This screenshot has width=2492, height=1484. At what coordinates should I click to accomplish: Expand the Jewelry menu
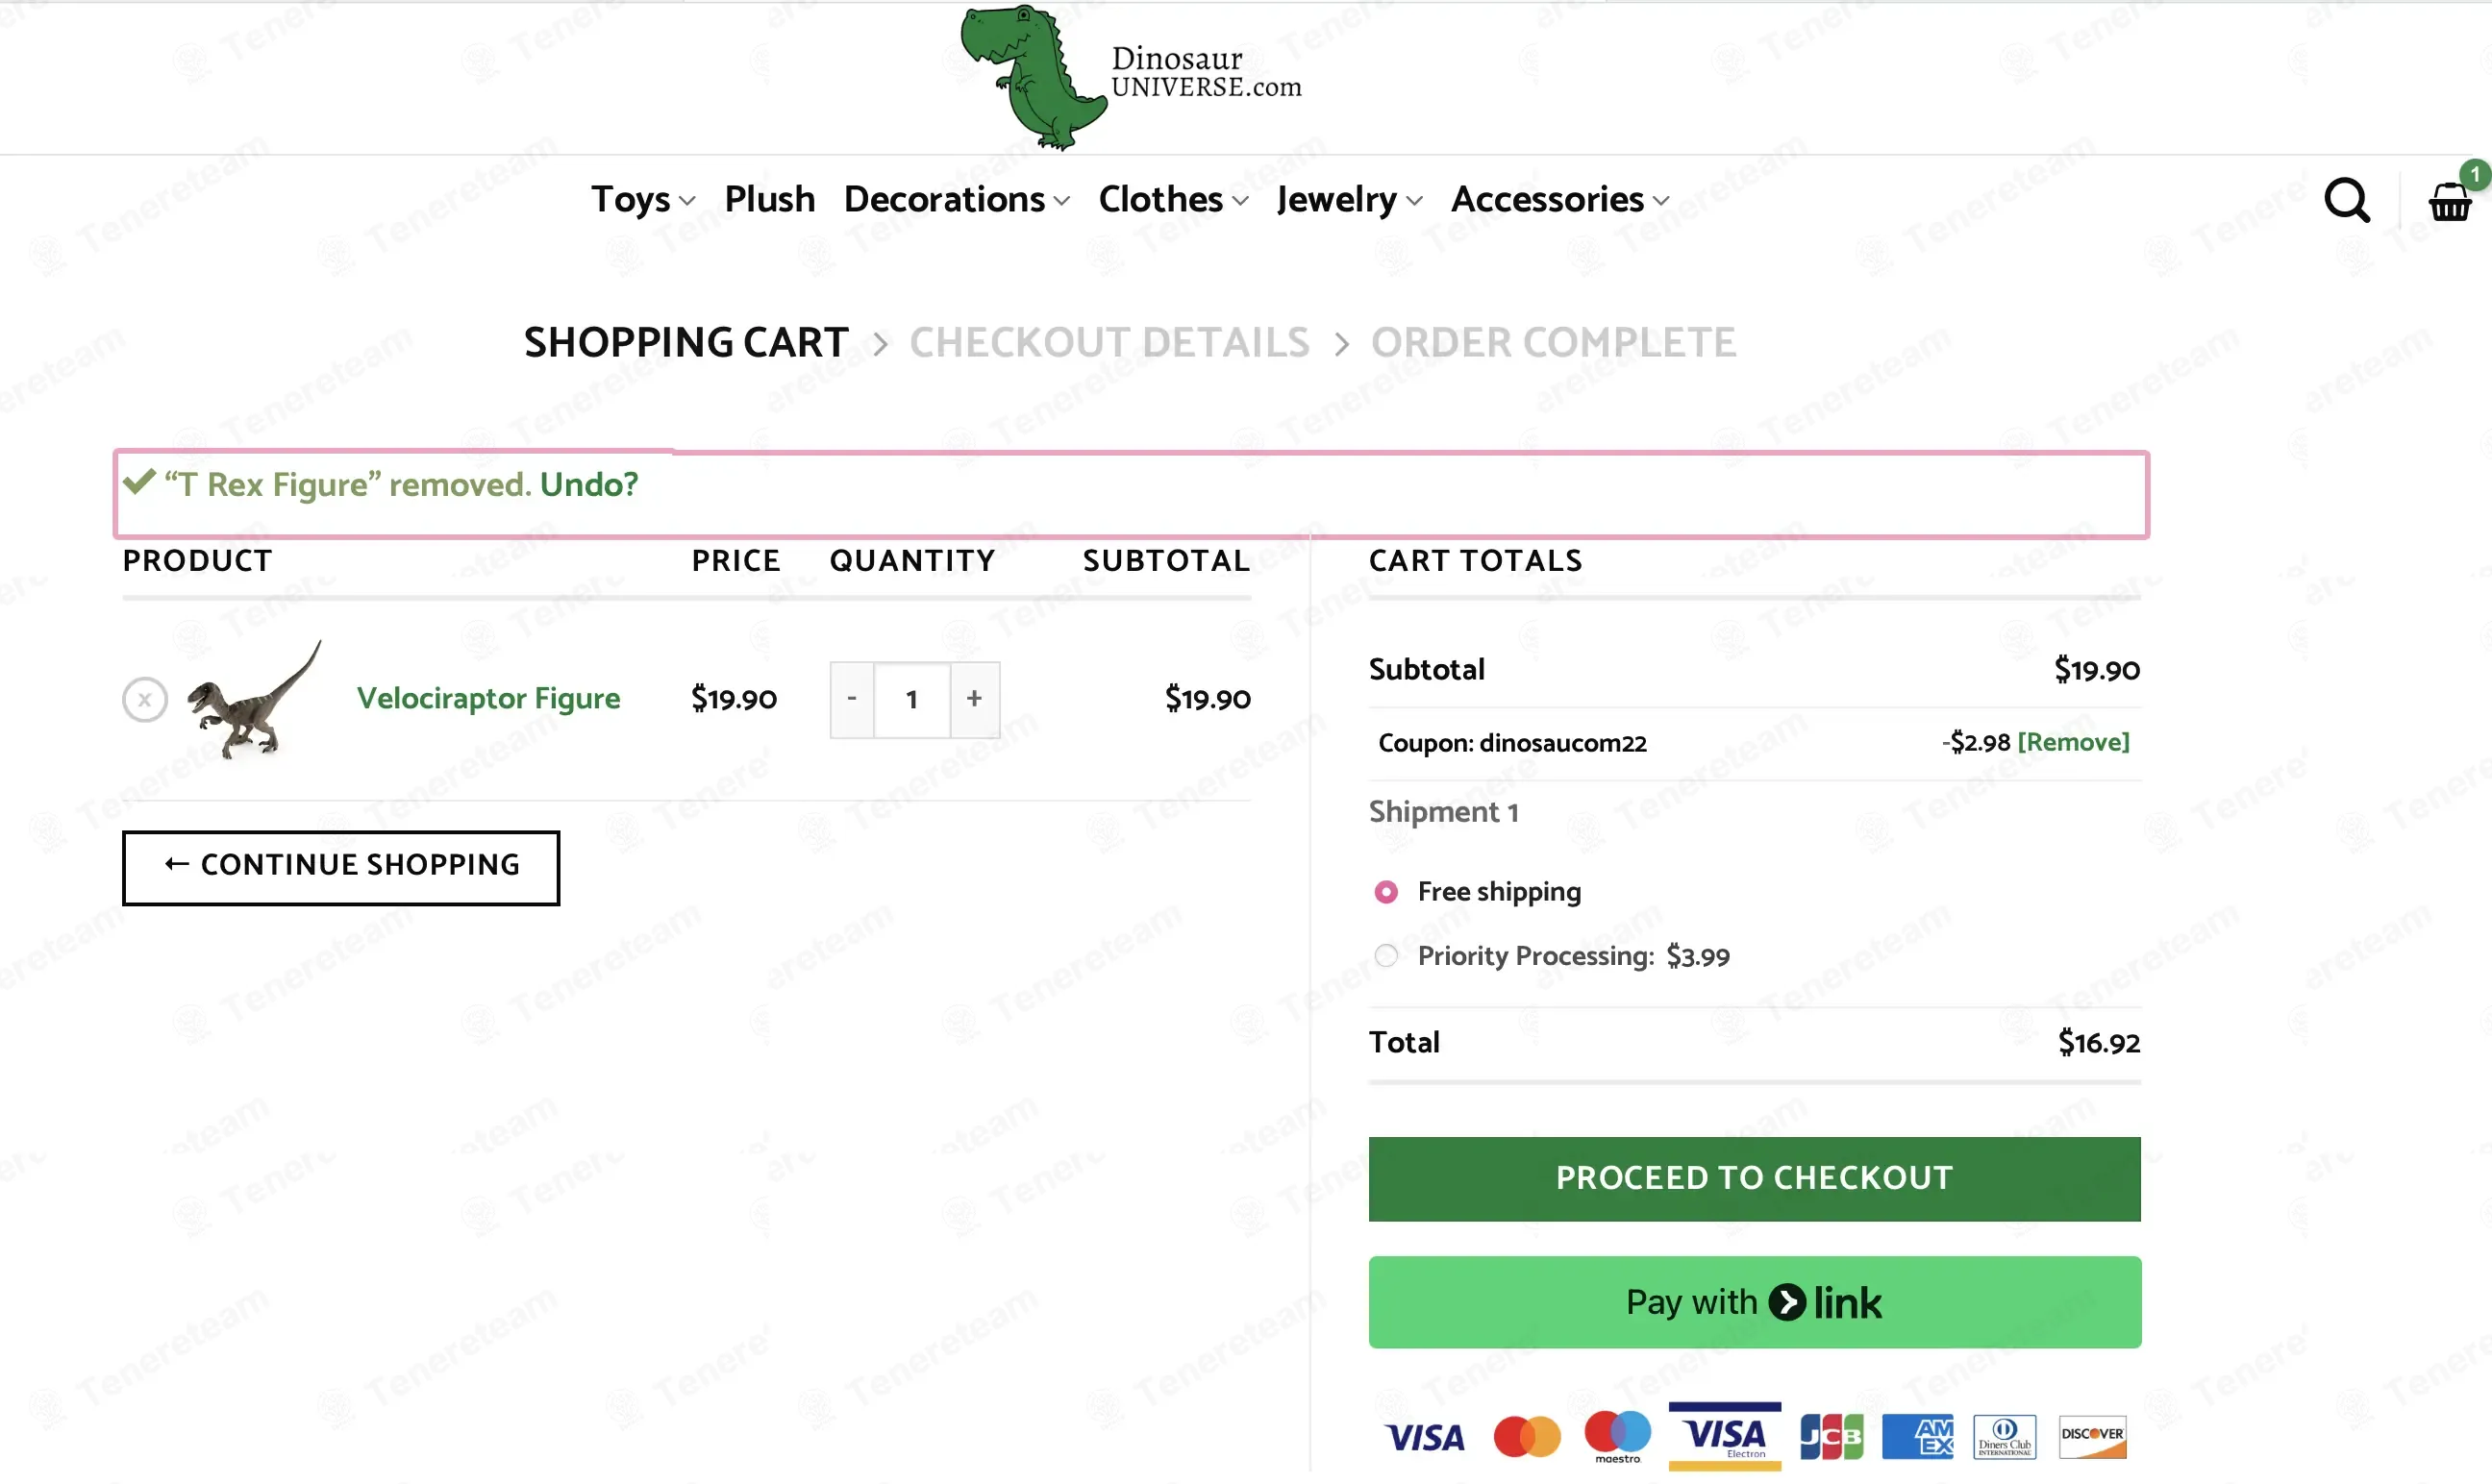click(x=1349, y=199)
